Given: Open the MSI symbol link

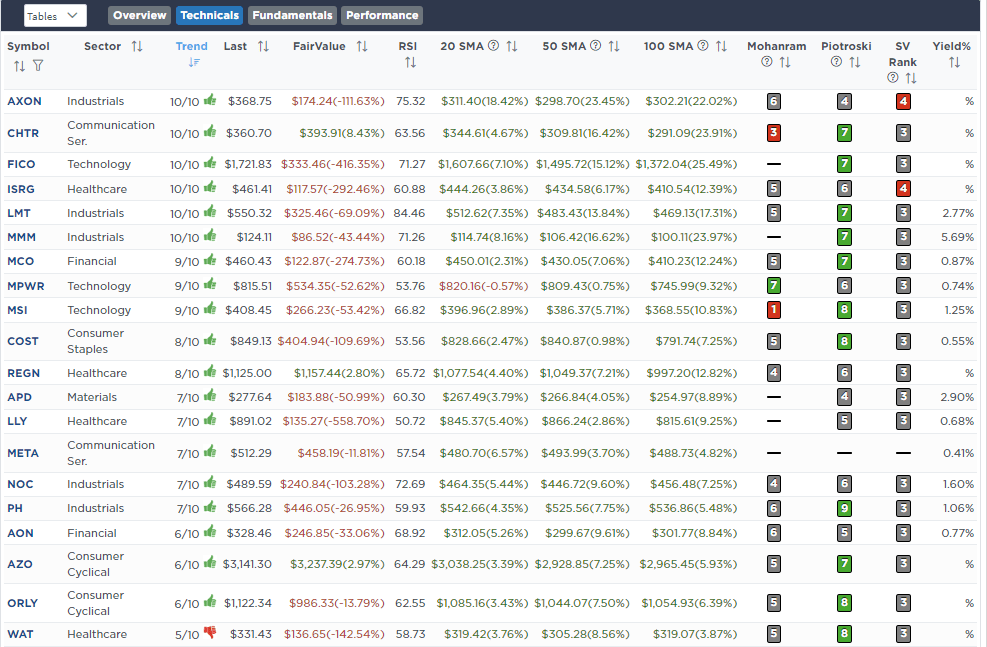Looking at the screenshot, I should (x=17, y=310).
